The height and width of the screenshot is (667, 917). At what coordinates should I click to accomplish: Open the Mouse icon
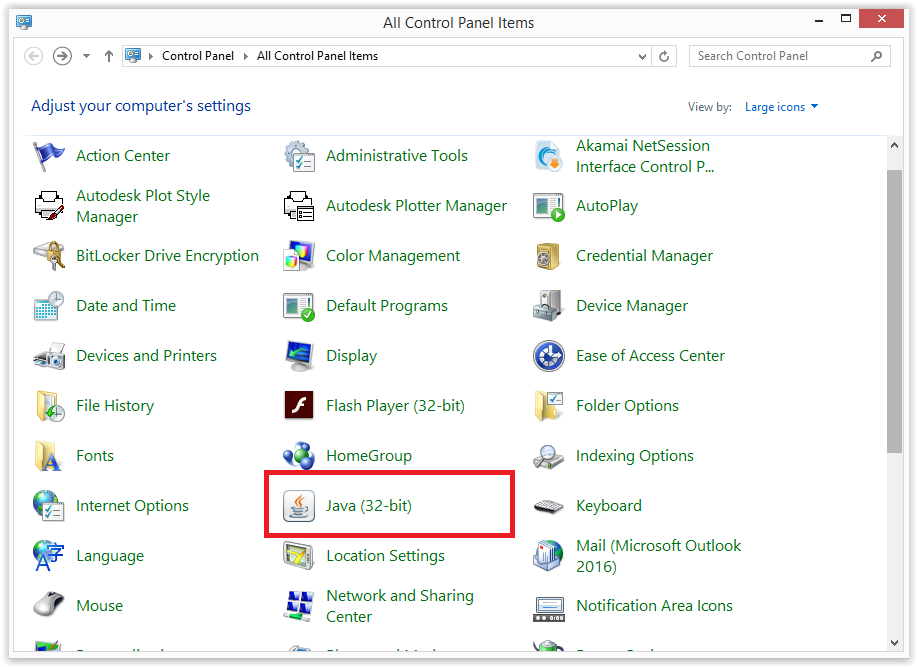[x=49, y=606]
